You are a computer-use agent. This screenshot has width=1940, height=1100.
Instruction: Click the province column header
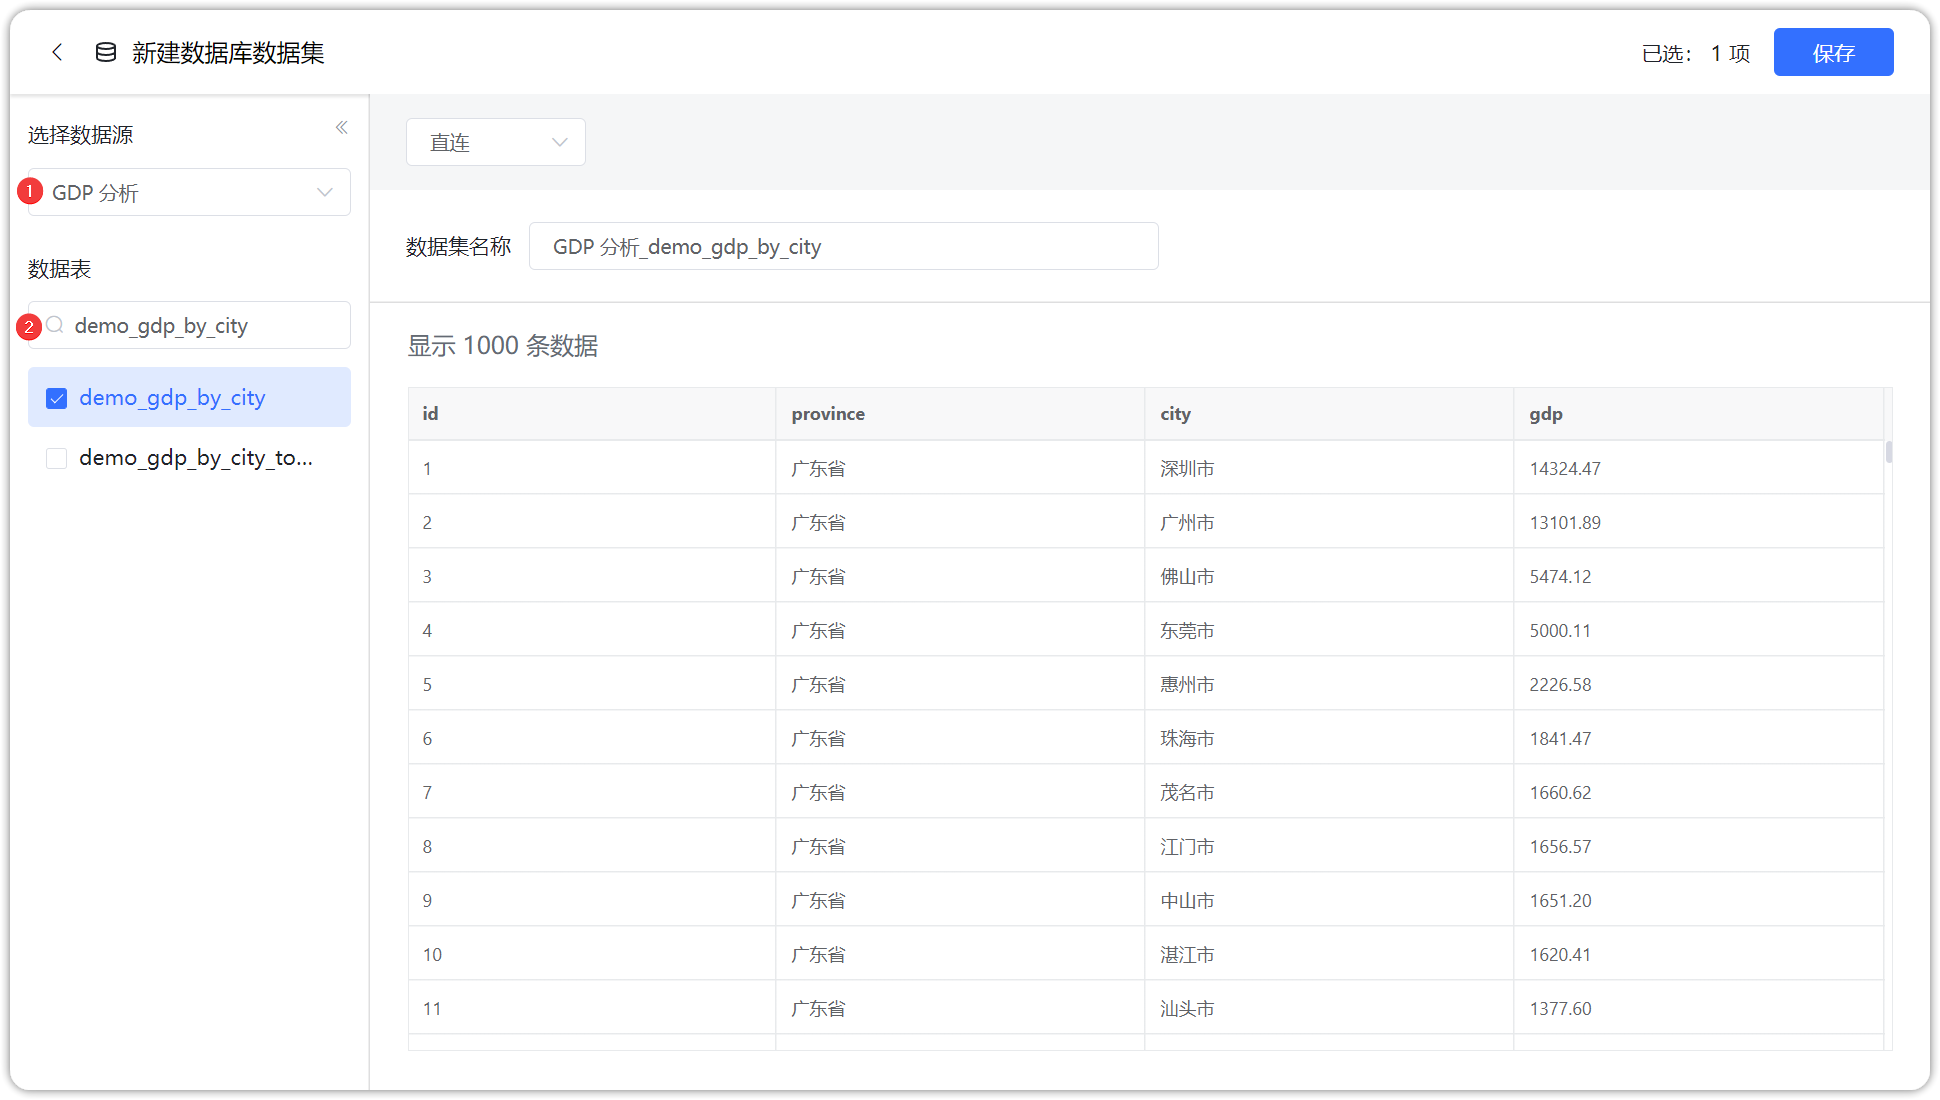[828, 413]
